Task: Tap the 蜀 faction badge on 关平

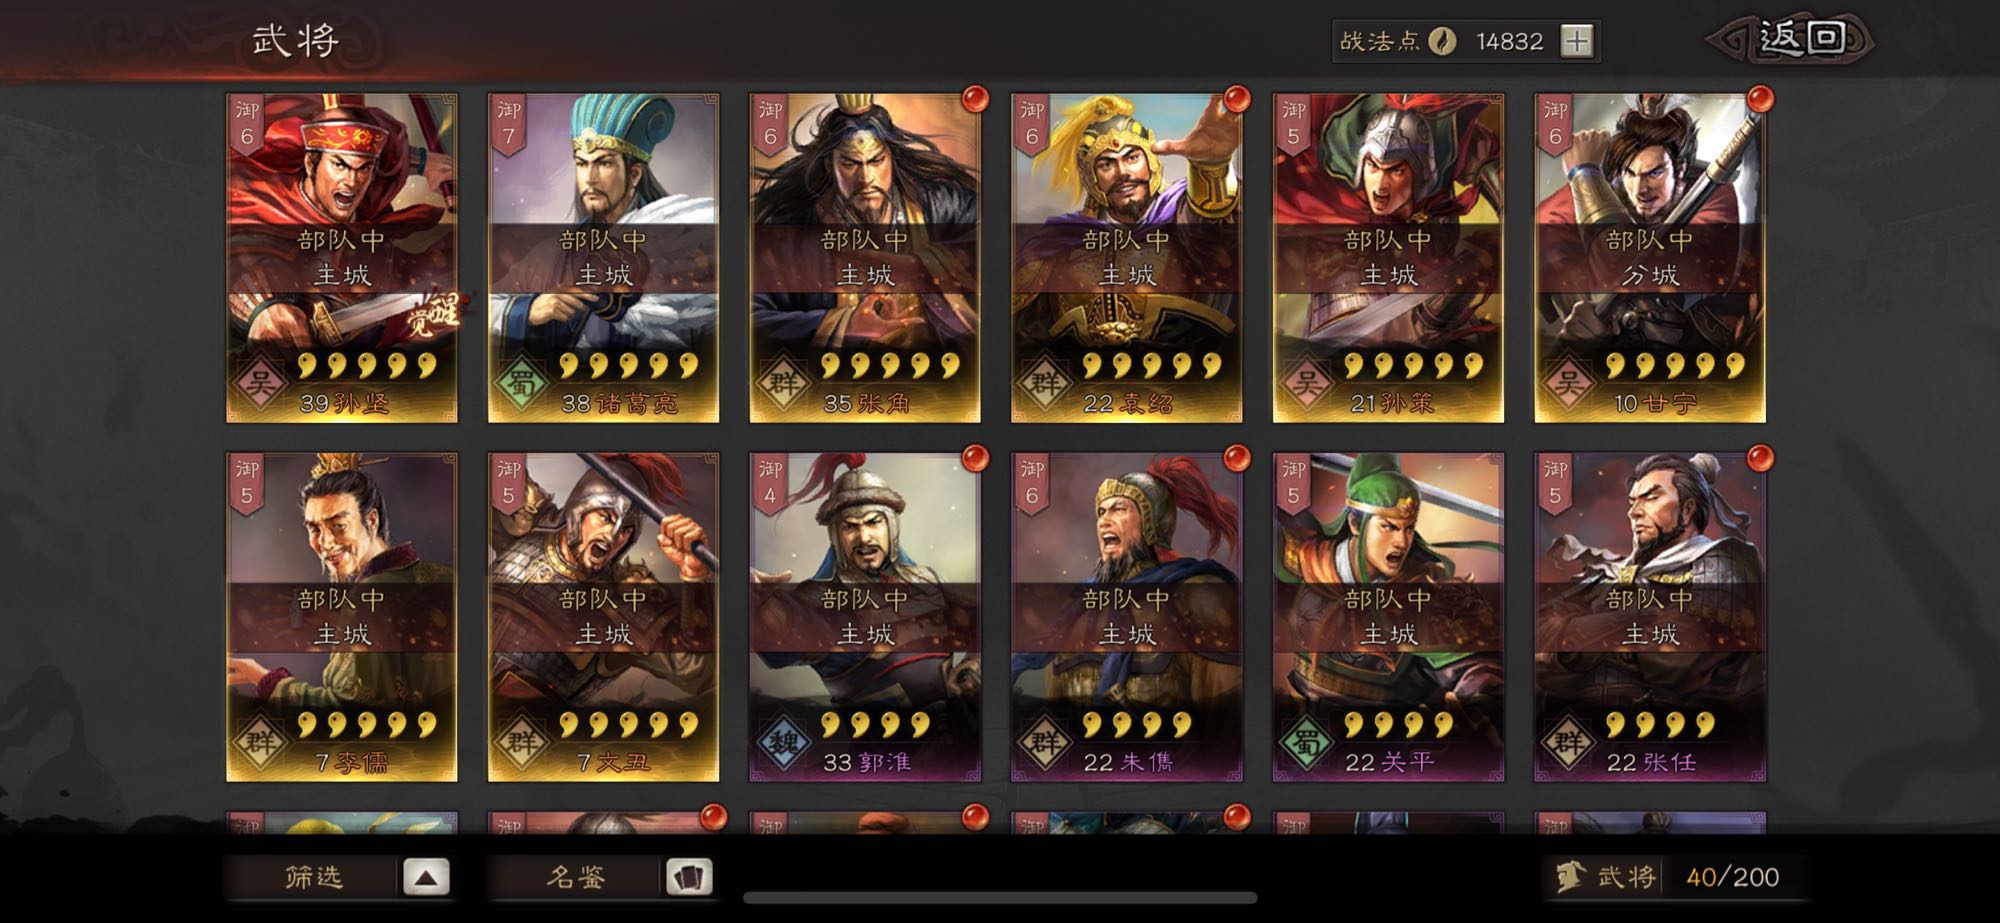Action: coord(1306,741)
